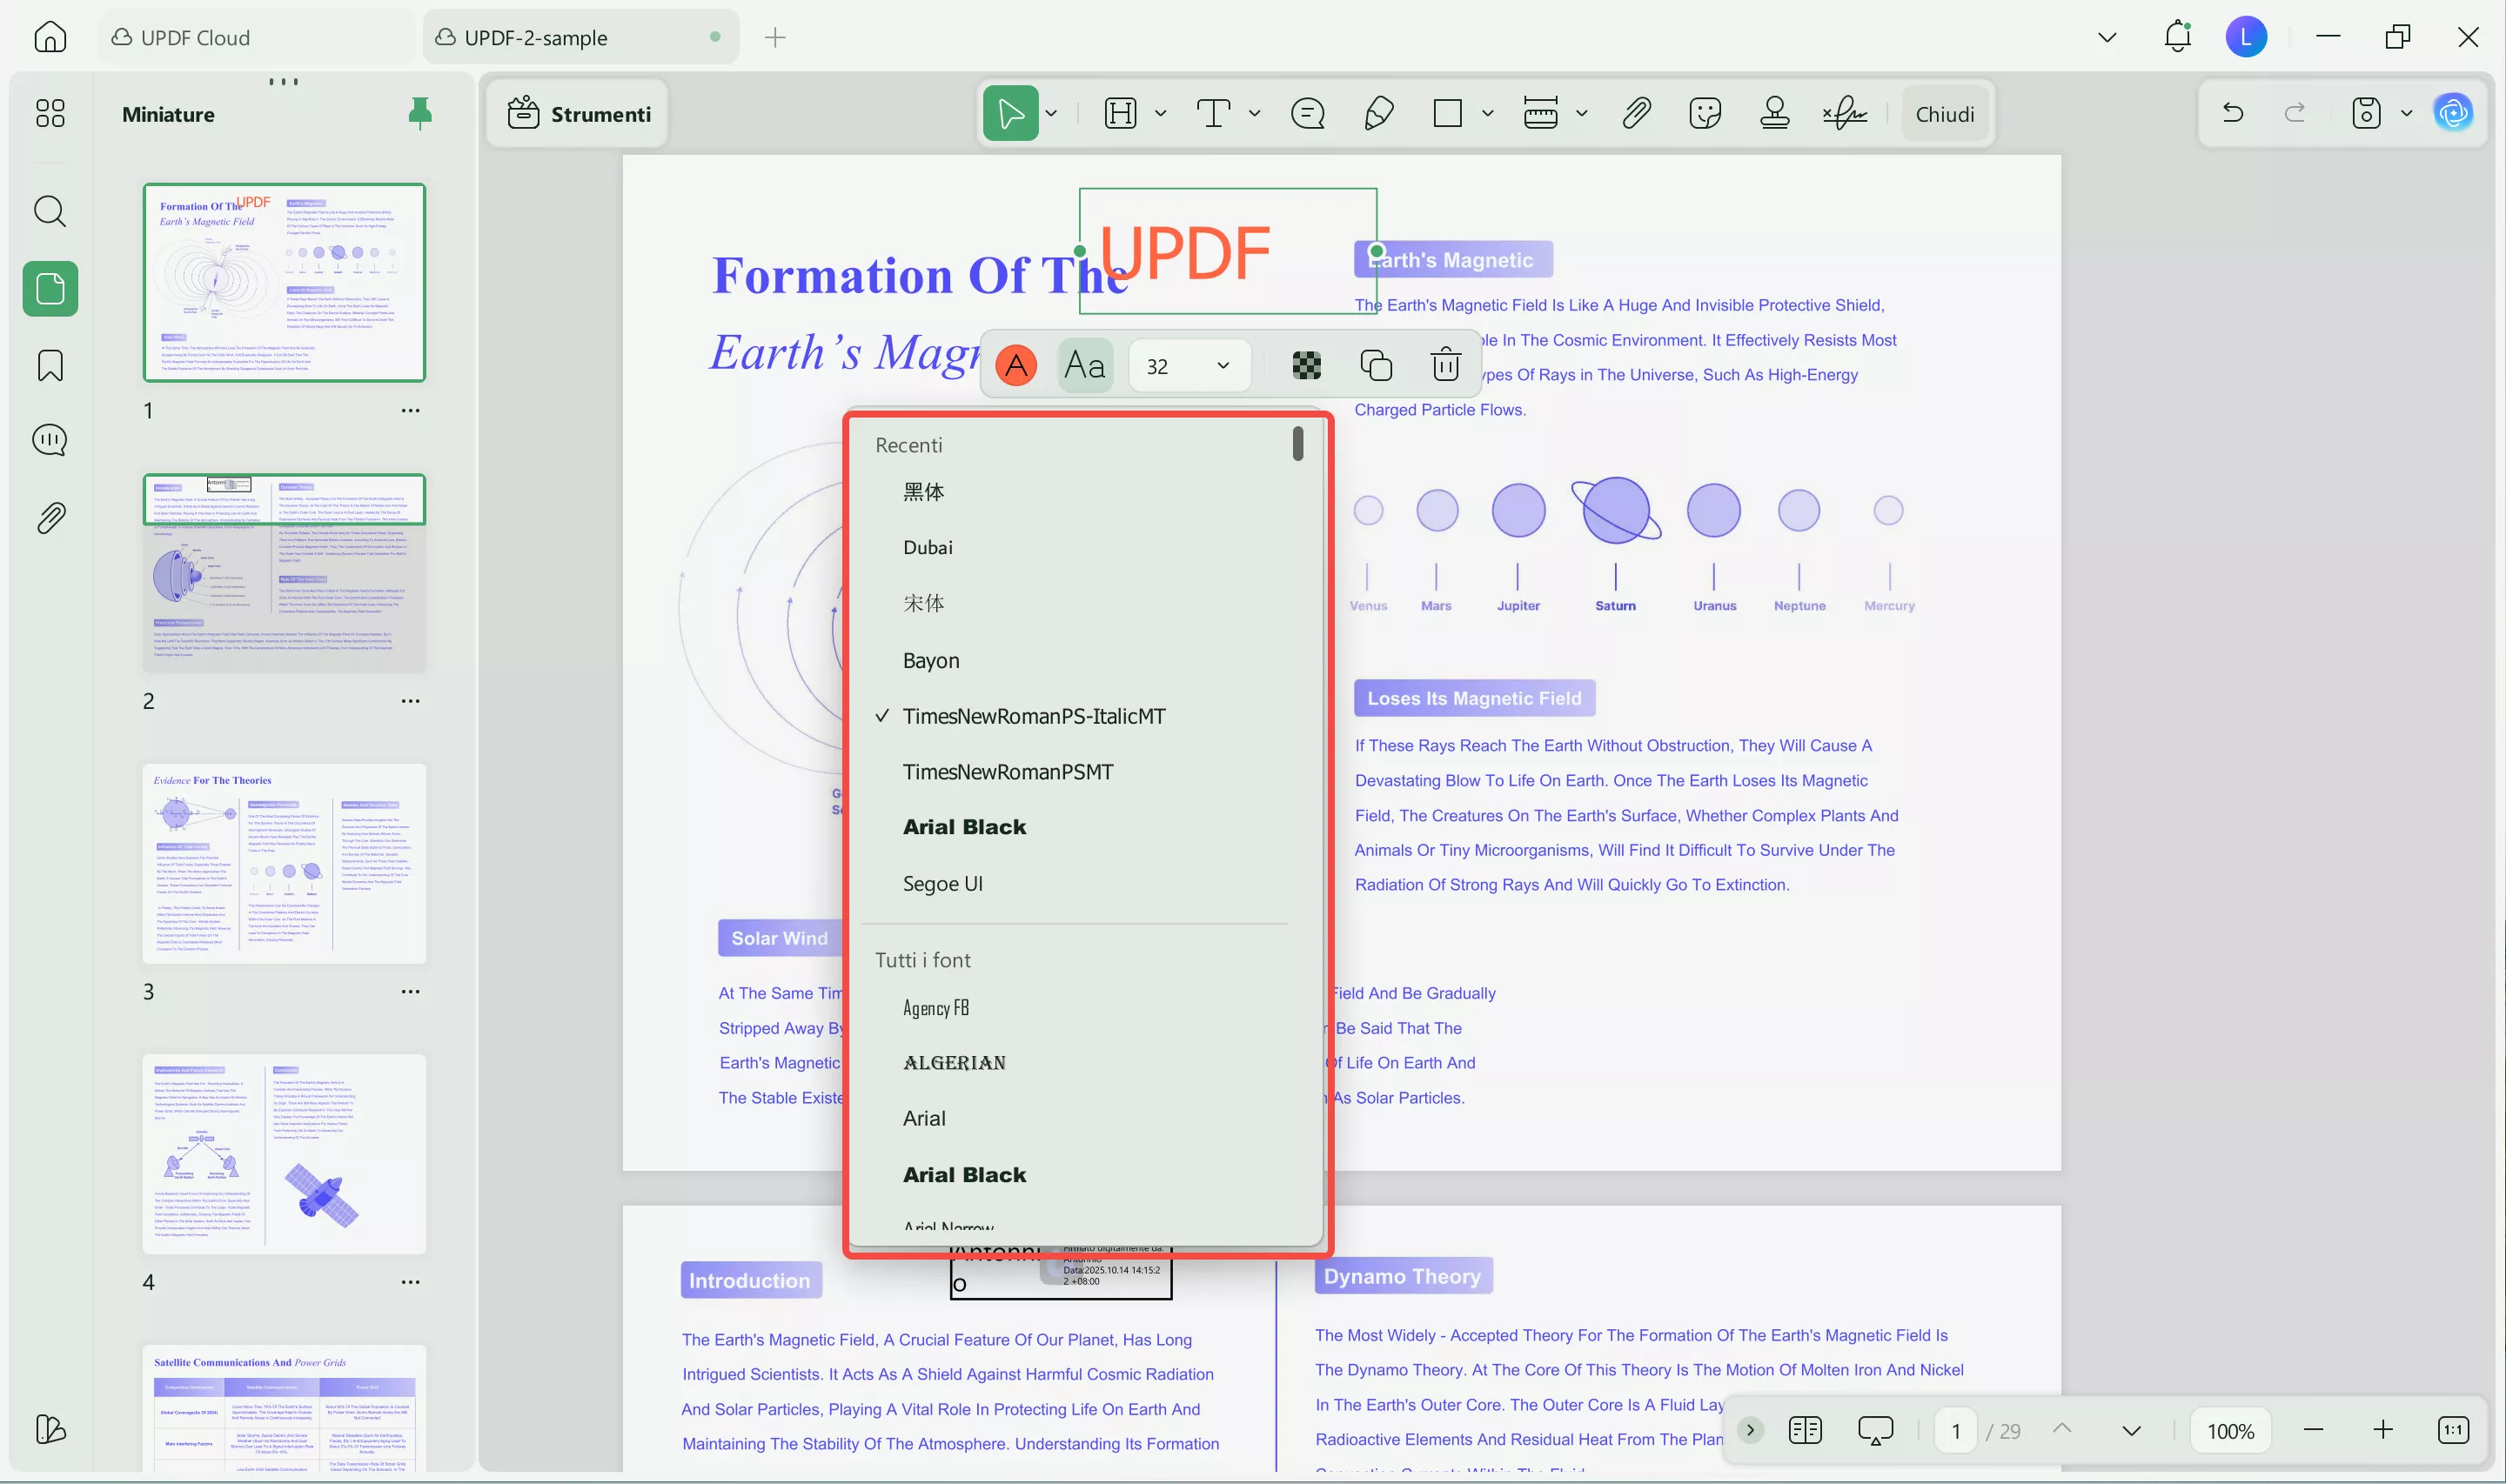Click the duplicate copy icon
Image resolution: width=2506 pixels, height=1484 pixels.
pos(1376,366)
